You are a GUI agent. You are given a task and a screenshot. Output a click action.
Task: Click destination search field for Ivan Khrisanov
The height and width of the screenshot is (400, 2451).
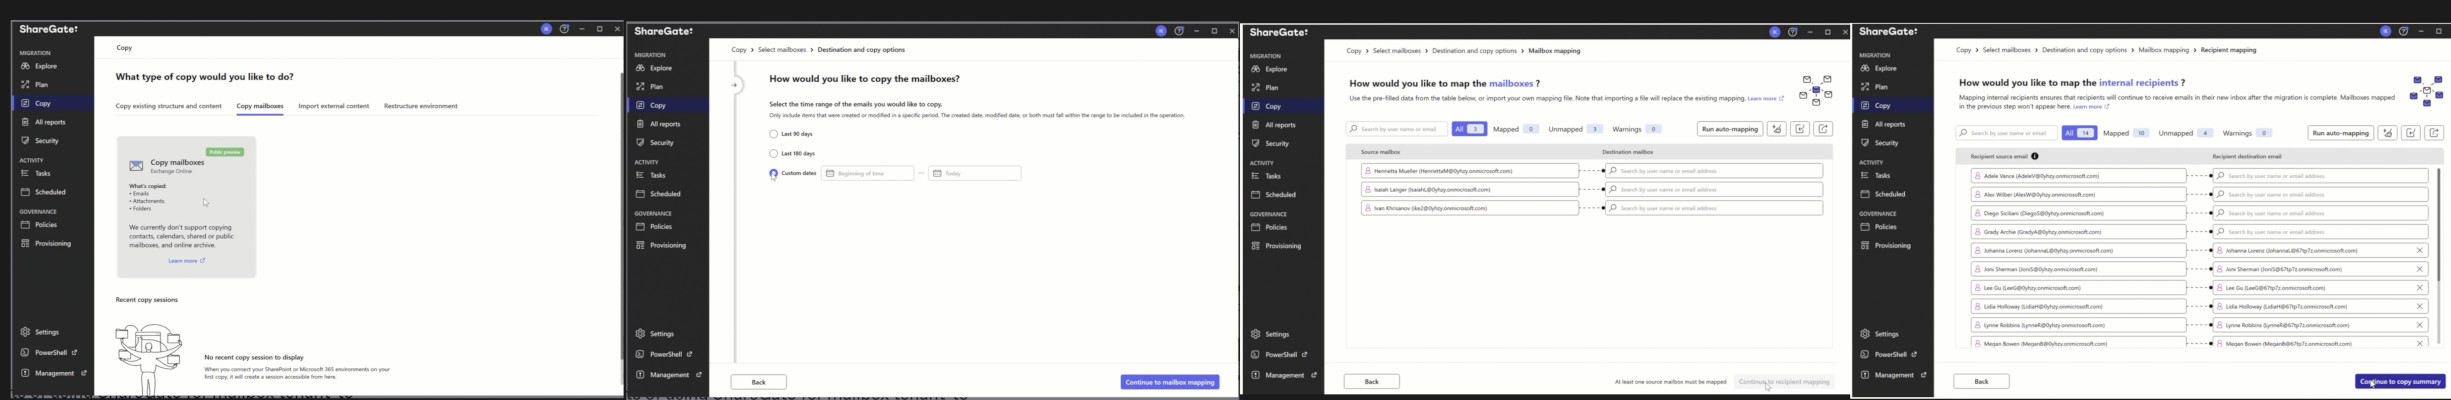[x=1713, y=208]
